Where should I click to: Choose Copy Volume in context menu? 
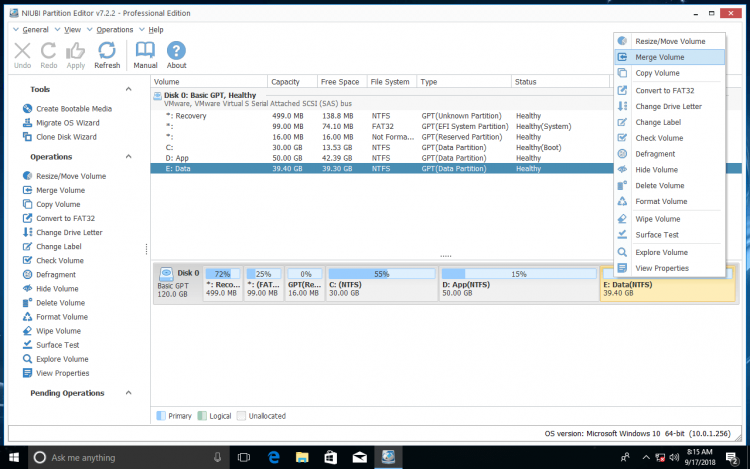[x=670, y=73]
